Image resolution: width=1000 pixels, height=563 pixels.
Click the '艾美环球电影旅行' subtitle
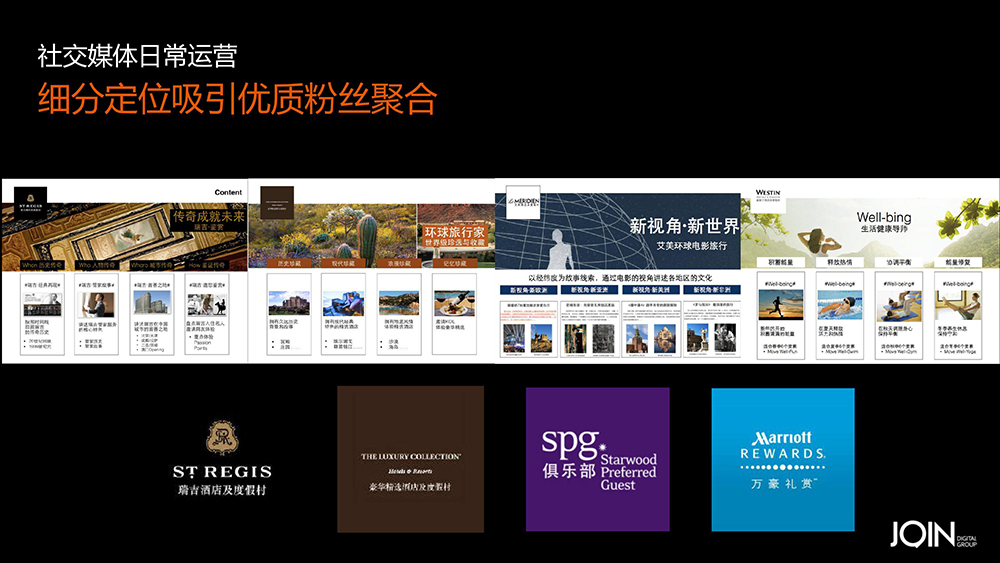(x=691, y=245)
